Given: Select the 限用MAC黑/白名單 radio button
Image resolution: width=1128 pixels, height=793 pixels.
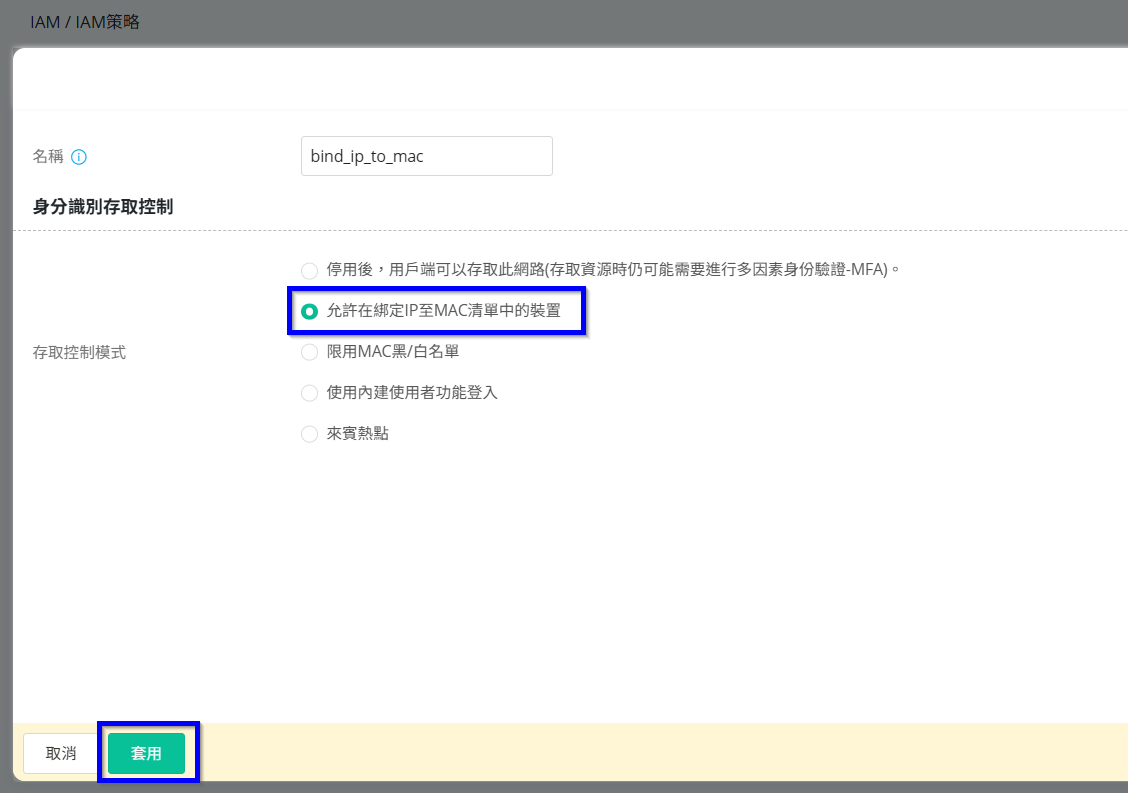Looking at the screenshot, I should [x=309, y=352].
